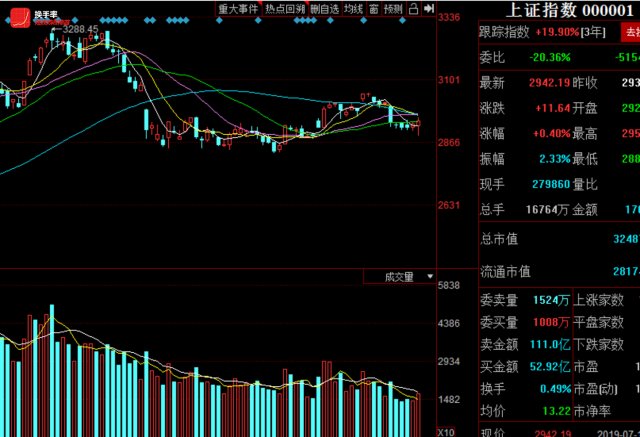Click the red 去 button beside 跟踪指数
The height and width of the screenshot is (437, 640).
(x=631, y=32)
